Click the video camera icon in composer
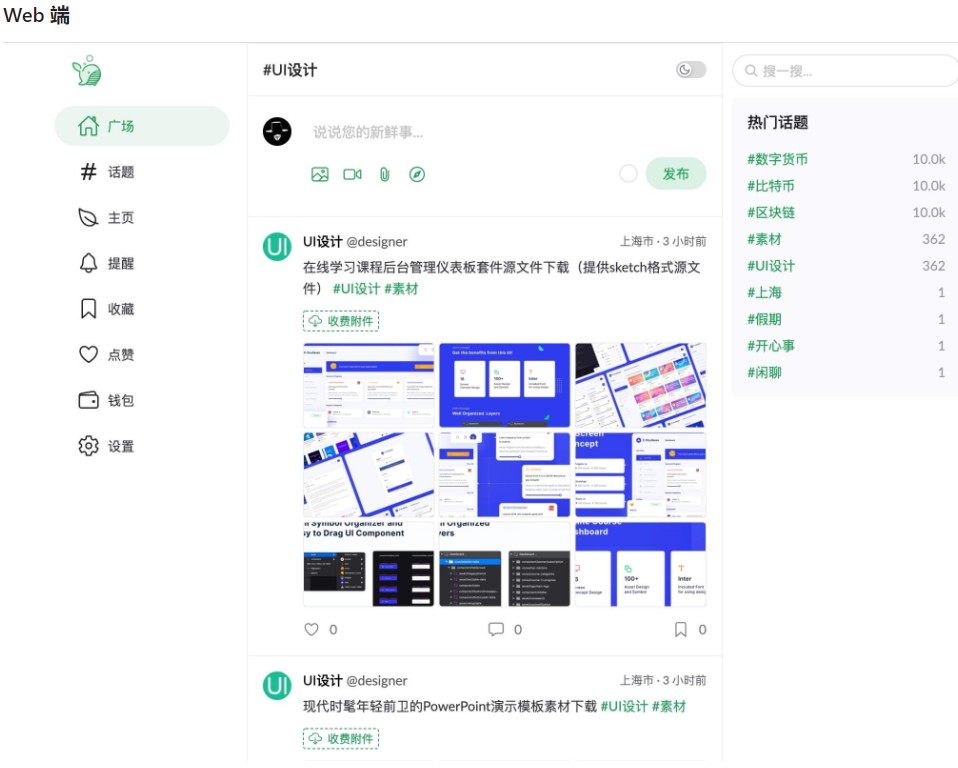Image resolution: width=958 pixels, height=768 pixels. pos(352,174)
